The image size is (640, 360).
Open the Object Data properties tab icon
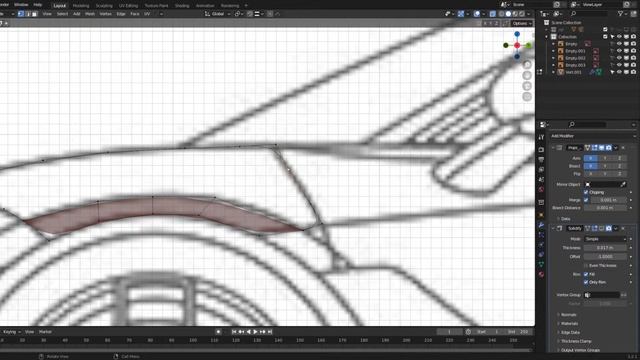[x=541, y=264]
